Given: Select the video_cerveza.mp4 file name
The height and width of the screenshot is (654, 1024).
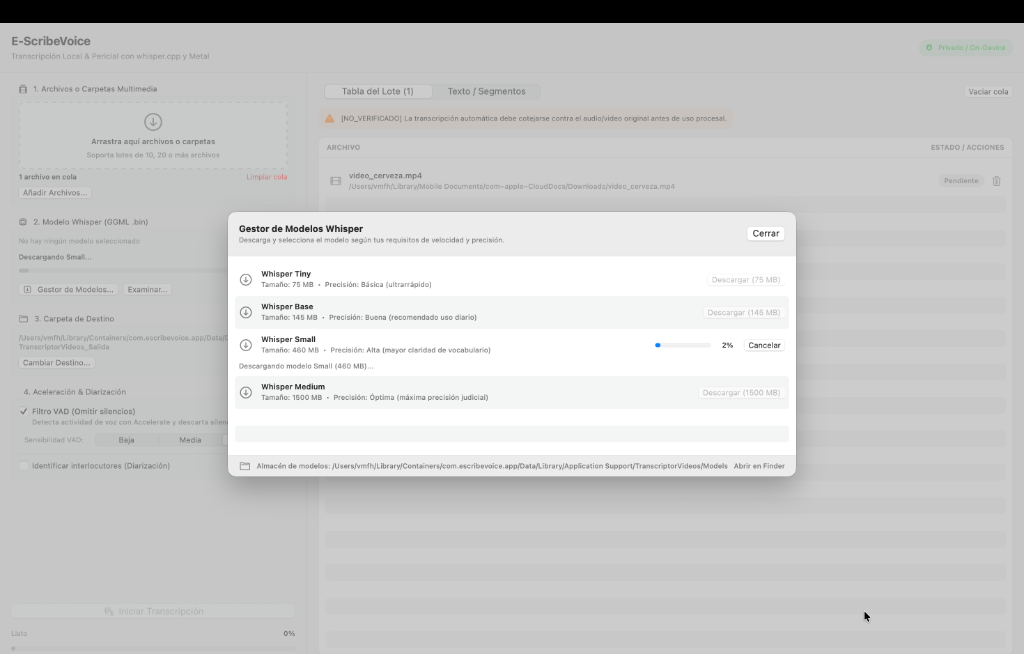Looking at the screenshot, I should pyautogui.click(x=385, y=176).
